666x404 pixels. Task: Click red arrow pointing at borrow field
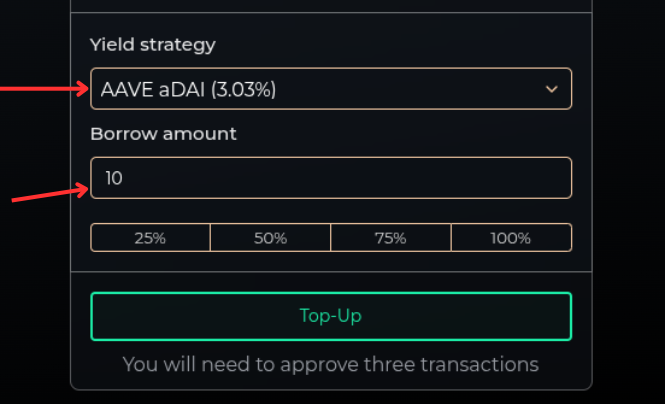point(50,192)
